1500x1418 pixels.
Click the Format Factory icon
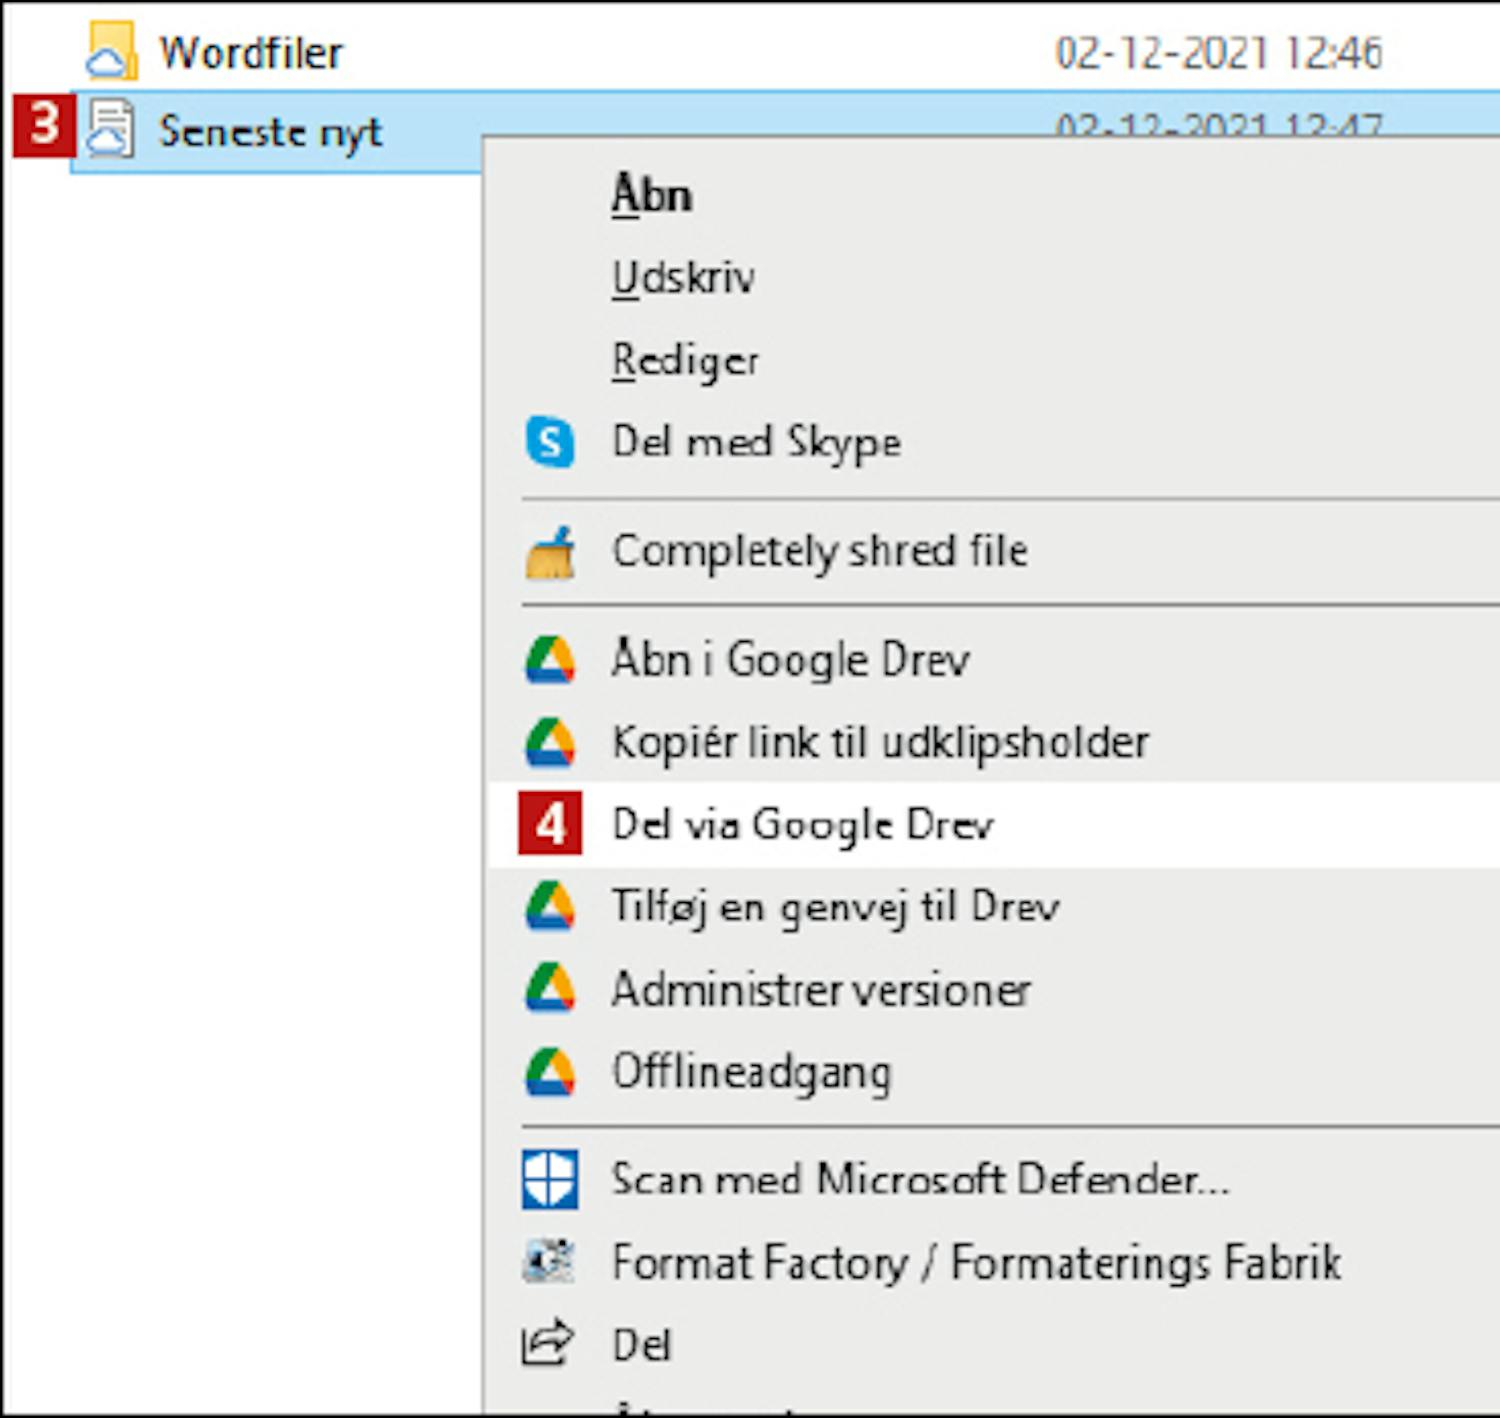(549, 1262)
